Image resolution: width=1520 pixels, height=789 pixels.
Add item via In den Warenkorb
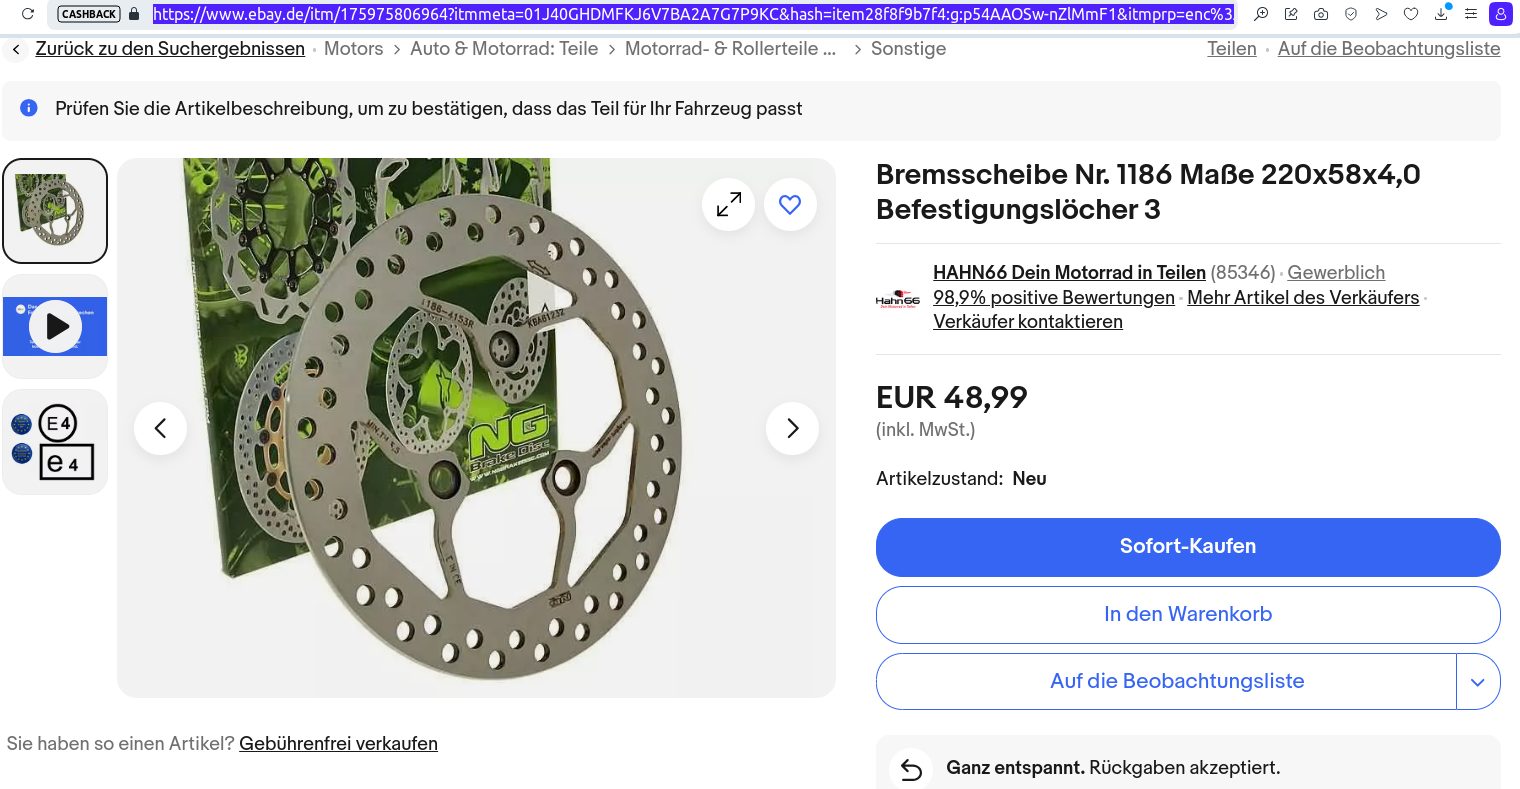pos(1187,614)
